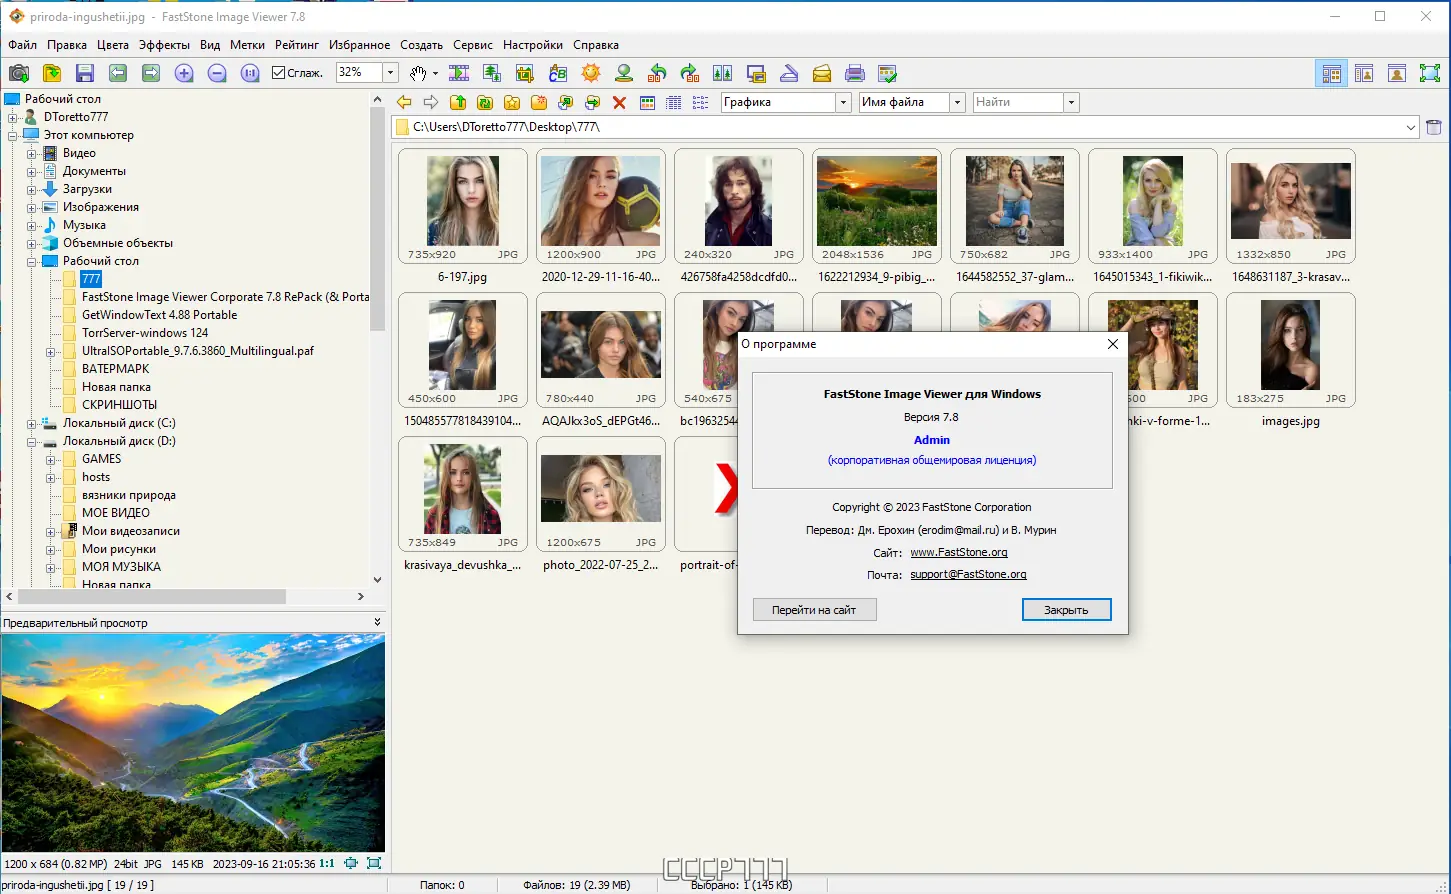Image resolution: width=1451 pixels, height=894 pixels.
Task: Click the www.FastStone.org link
Action: coord(958,553)
